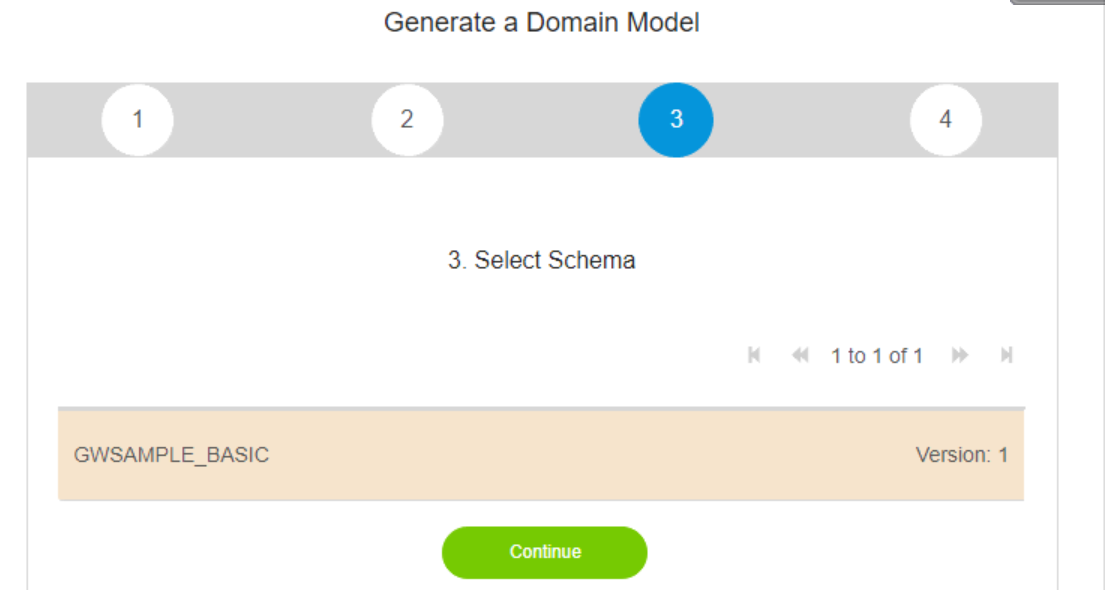The height and width of the screenshot is (590, 1105).
Task: Click progress bar between steps 1 and 2
Action: click(272, 119)
